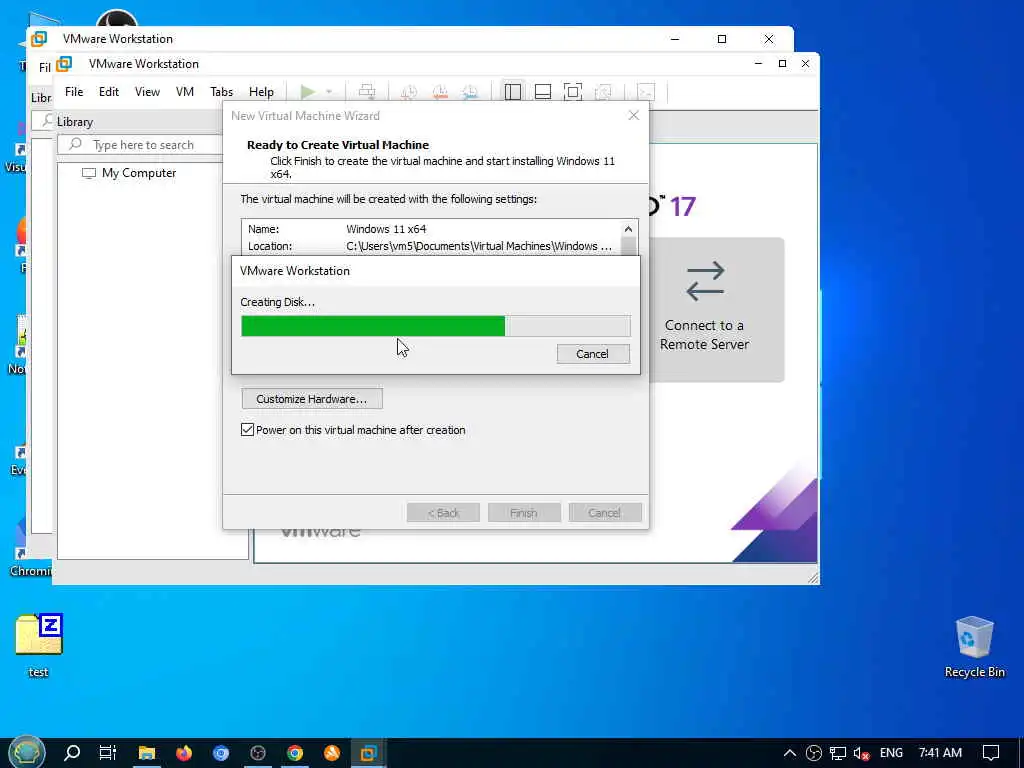Click the Customize Hardware button

coord(312,399)
